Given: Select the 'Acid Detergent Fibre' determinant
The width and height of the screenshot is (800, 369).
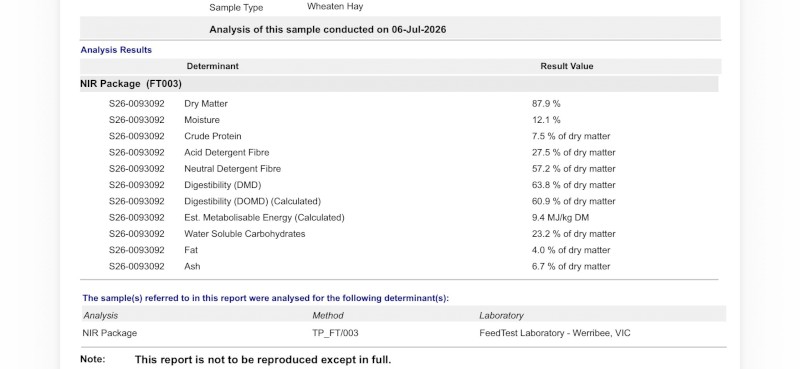Looking at the screenshot, I should point(227,153).
